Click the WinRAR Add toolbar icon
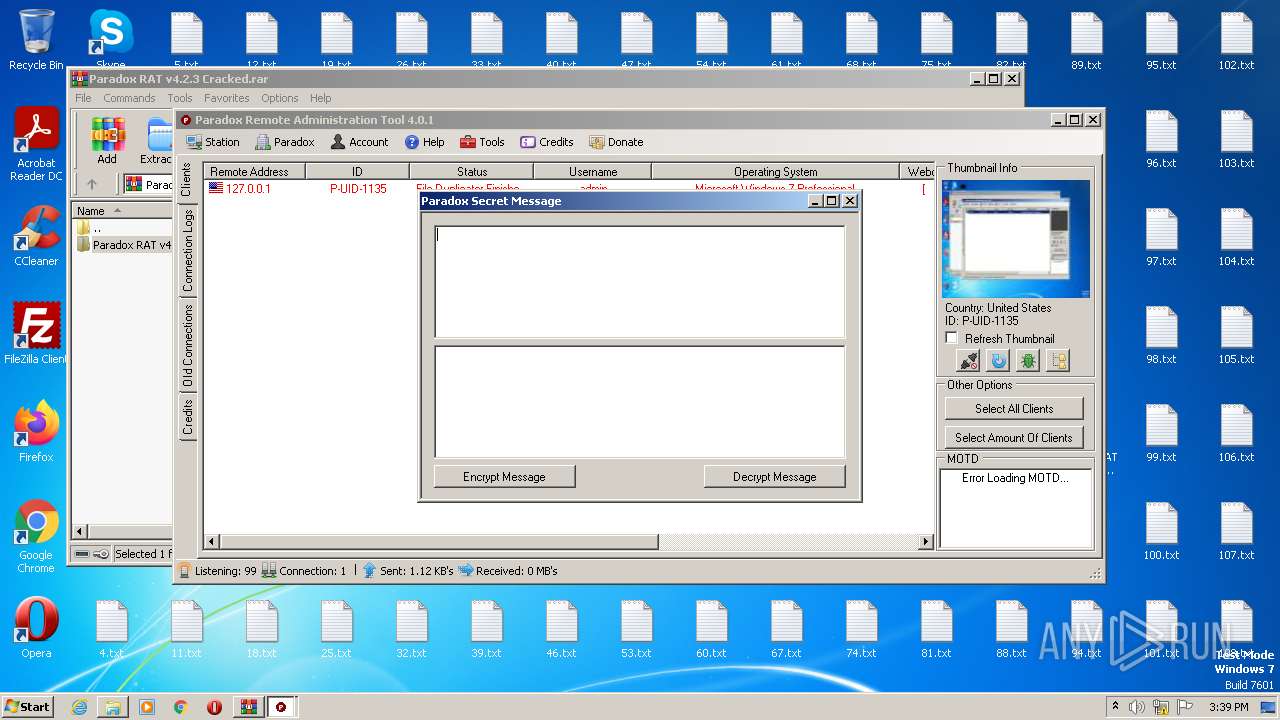The width and height of the screenshot is (1280, 720). (x=107, y=141)
